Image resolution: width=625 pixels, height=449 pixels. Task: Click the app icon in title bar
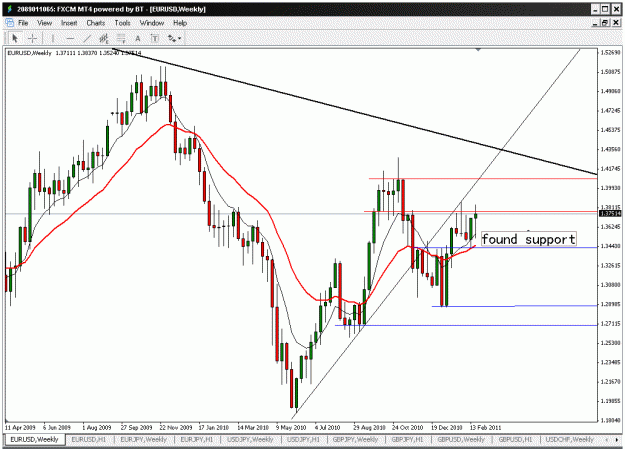click(x=9, y=9)
